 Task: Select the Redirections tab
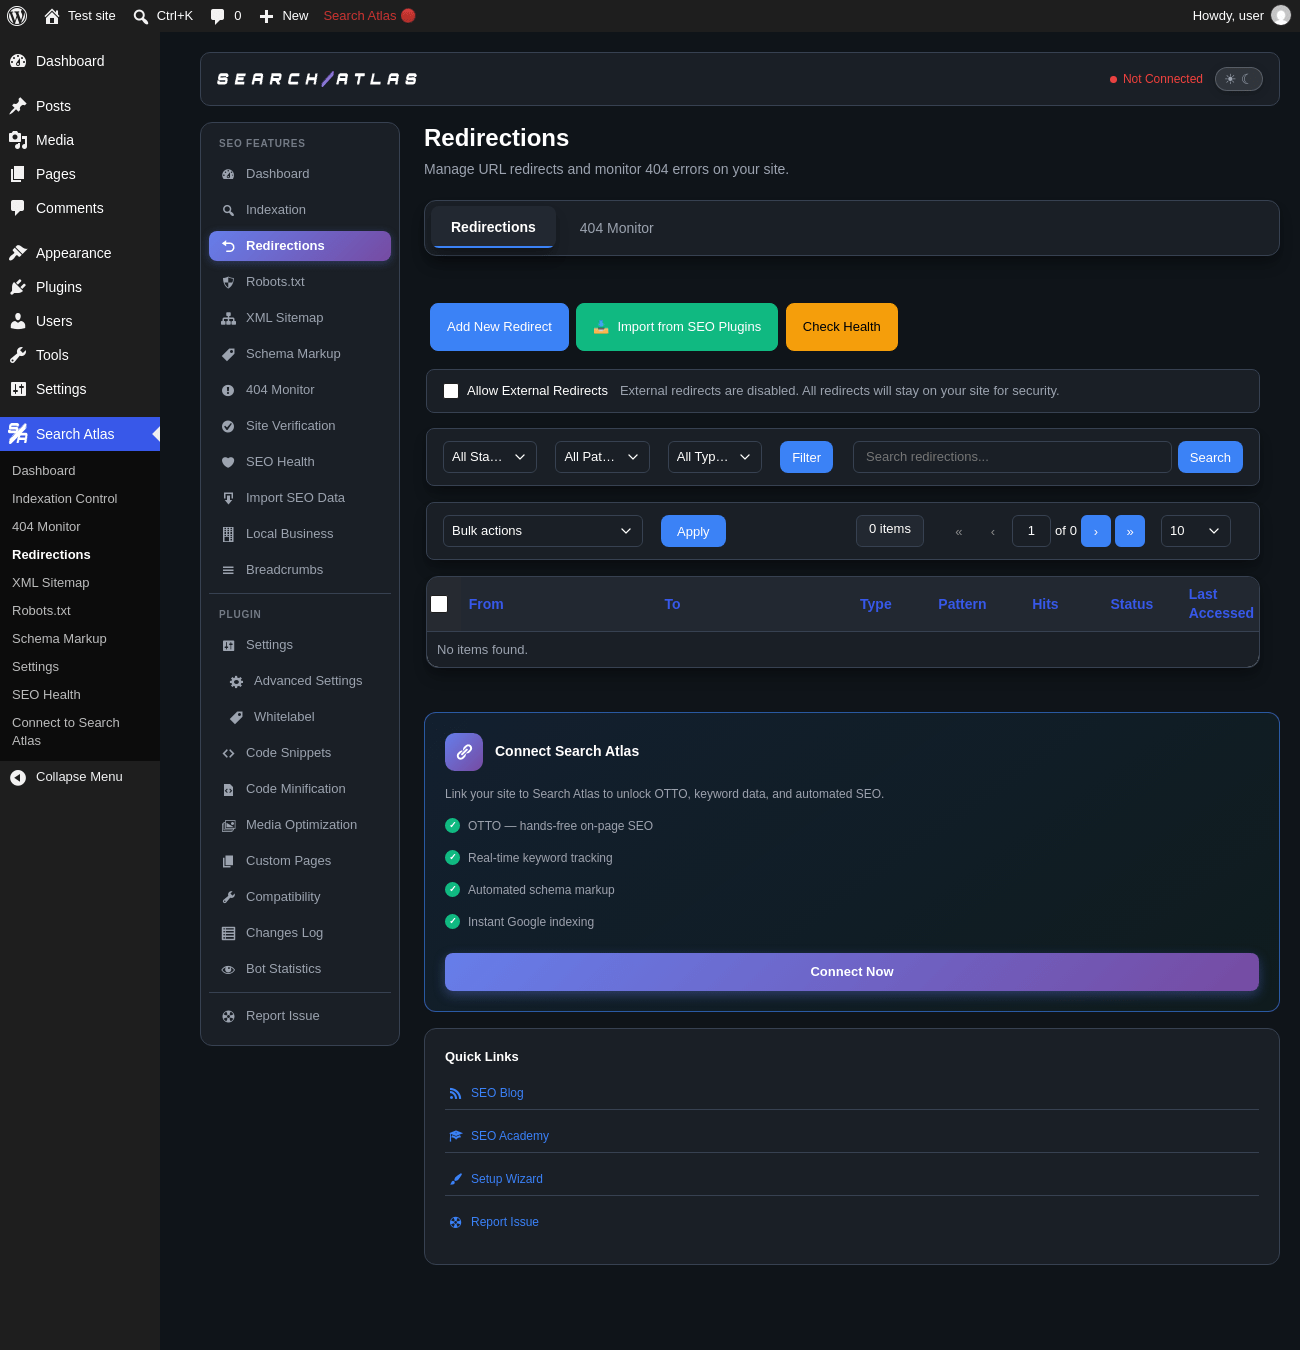(x=493, y=227)
